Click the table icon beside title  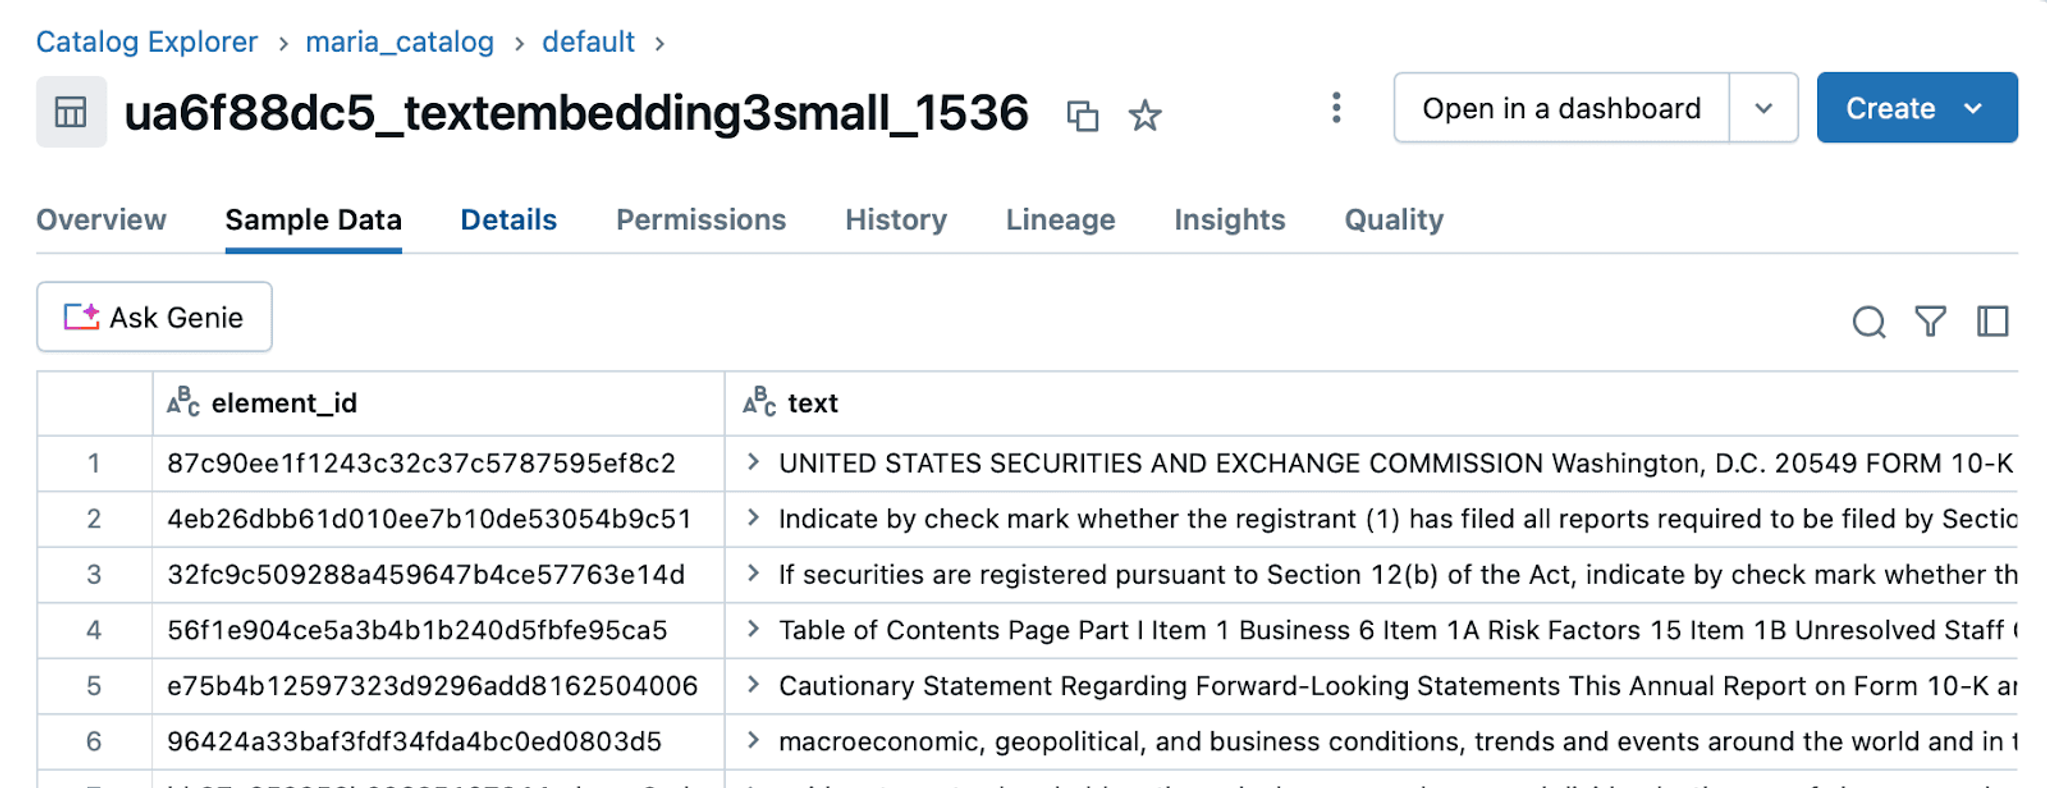click(x=71, y=112)
